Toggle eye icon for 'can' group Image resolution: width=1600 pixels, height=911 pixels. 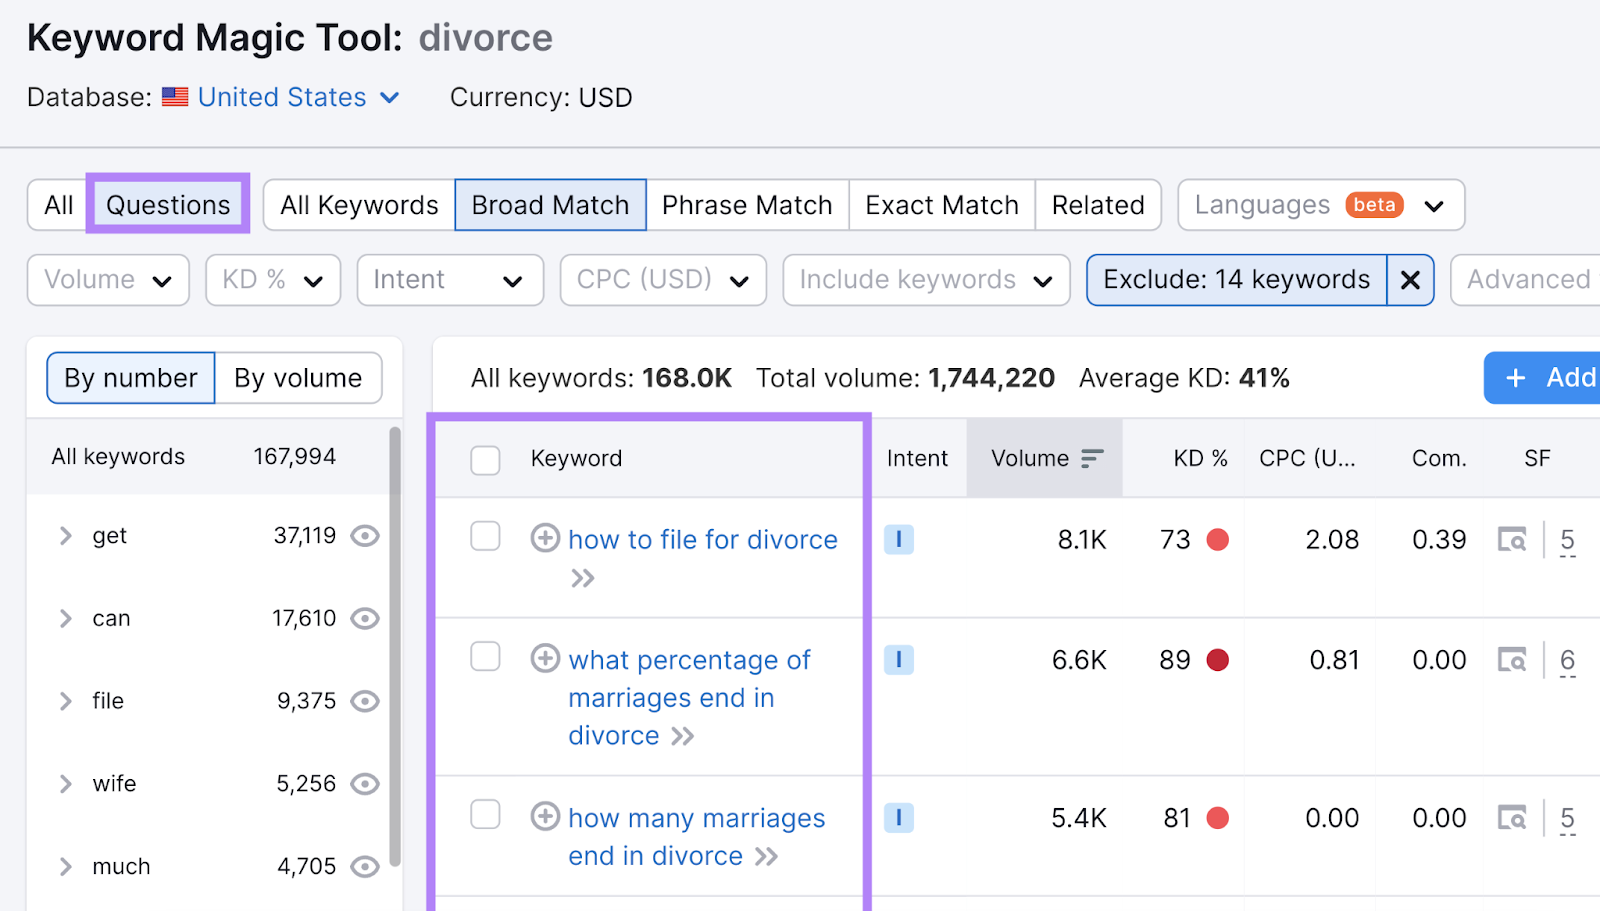365,619
